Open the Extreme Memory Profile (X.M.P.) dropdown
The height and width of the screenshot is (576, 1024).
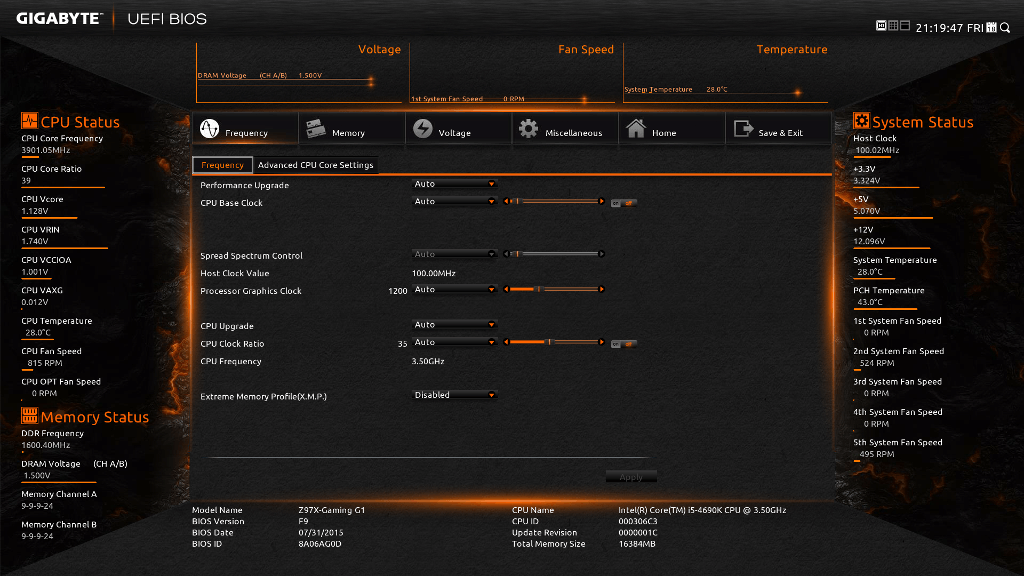tap(455, 395)
